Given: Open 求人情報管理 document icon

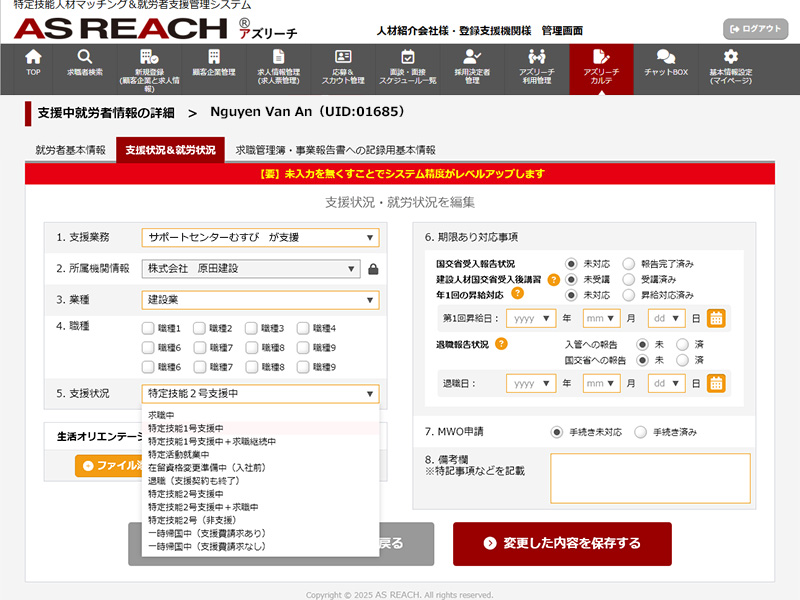Looking at the screenshot, I should click(x=279, y=56).
